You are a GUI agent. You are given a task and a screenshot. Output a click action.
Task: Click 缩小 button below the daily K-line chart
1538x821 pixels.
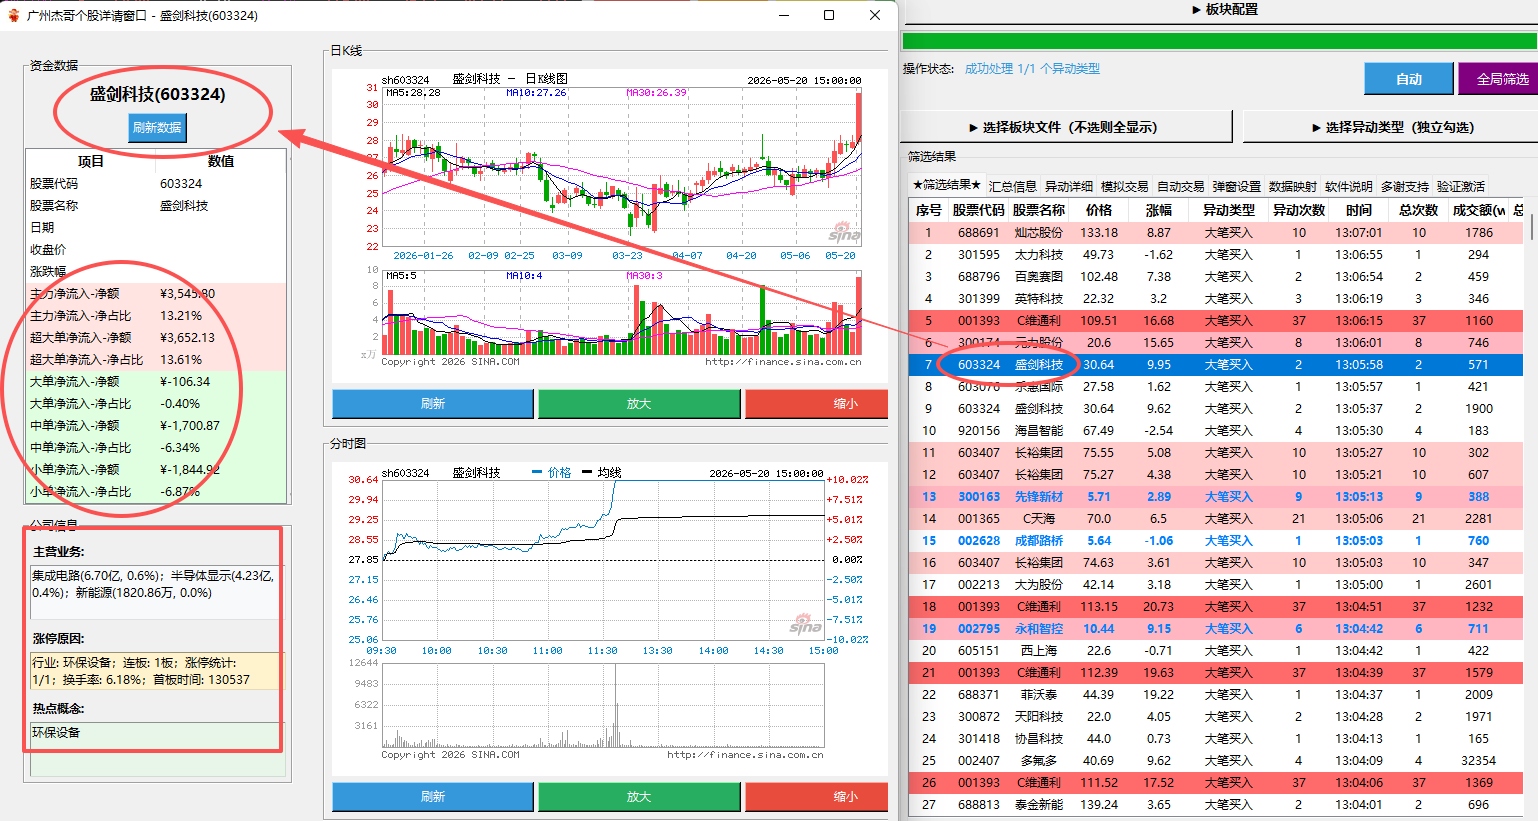click(x=817, y=404)
